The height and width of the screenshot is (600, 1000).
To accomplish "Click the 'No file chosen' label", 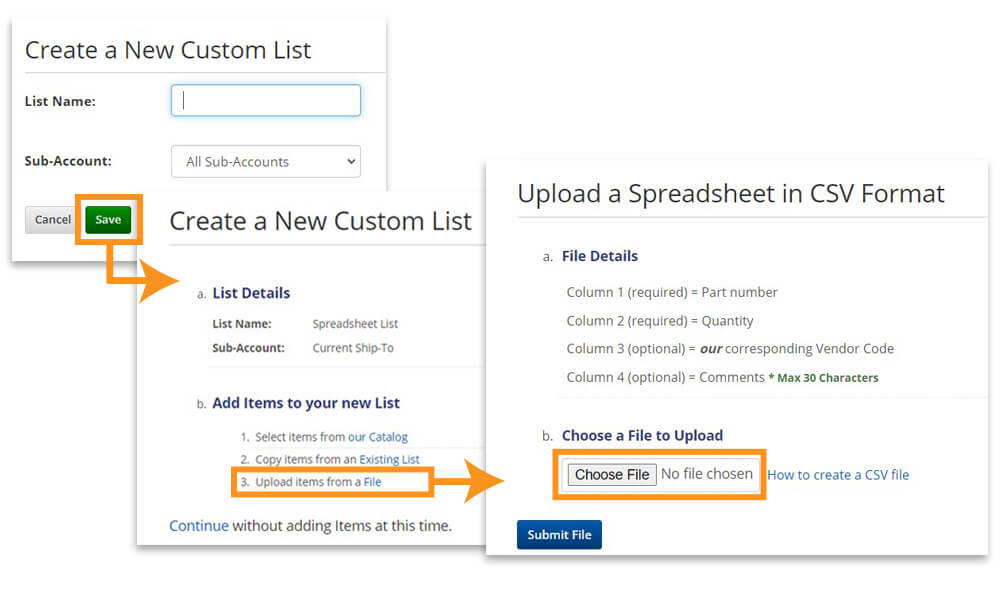I will (707, 474).
